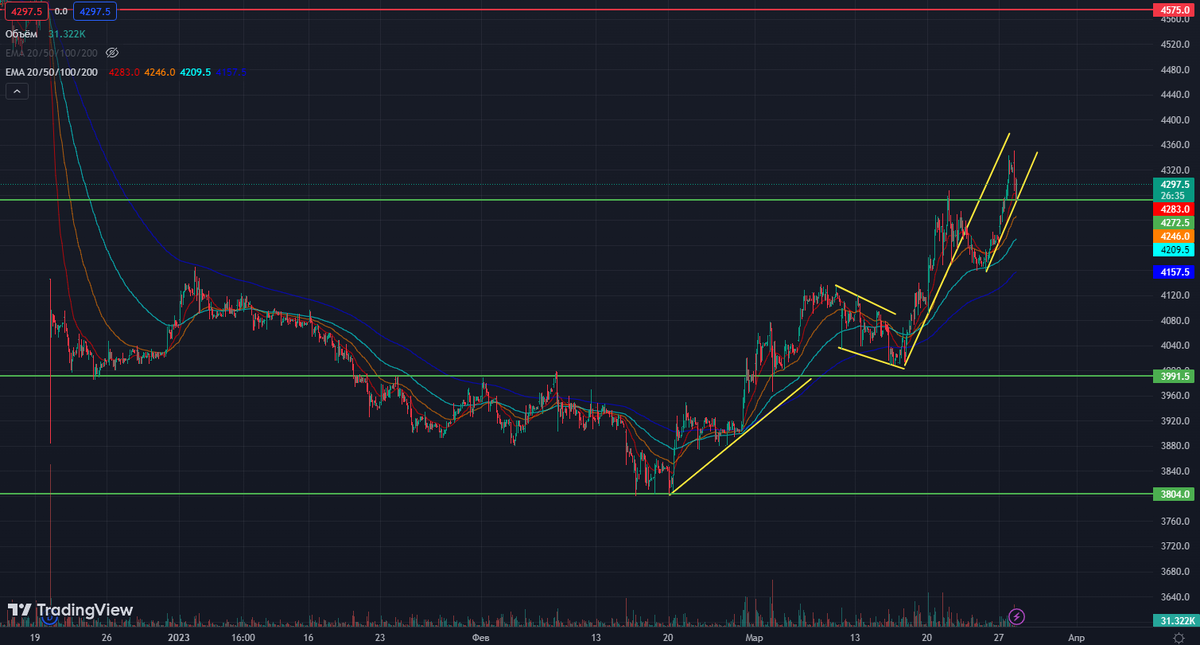Click the red EMA value 4283.0 in legend

(122, 72)
